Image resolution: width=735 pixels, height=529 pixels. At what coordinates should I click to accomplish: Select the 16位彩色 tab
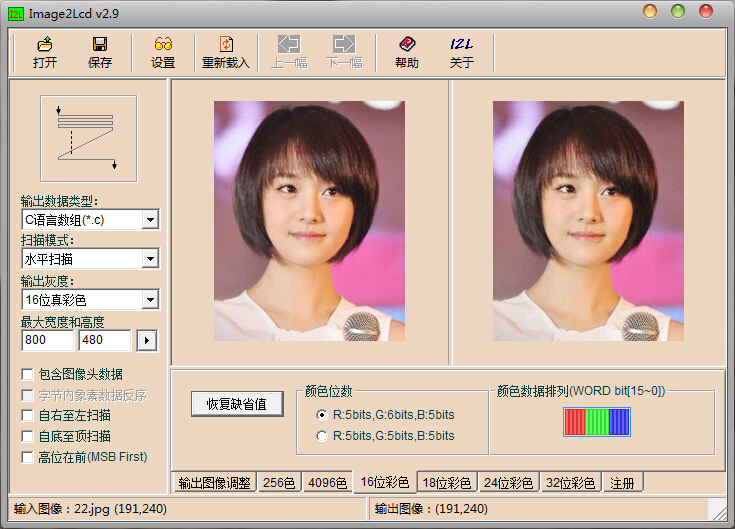click(x=384, y=482)
